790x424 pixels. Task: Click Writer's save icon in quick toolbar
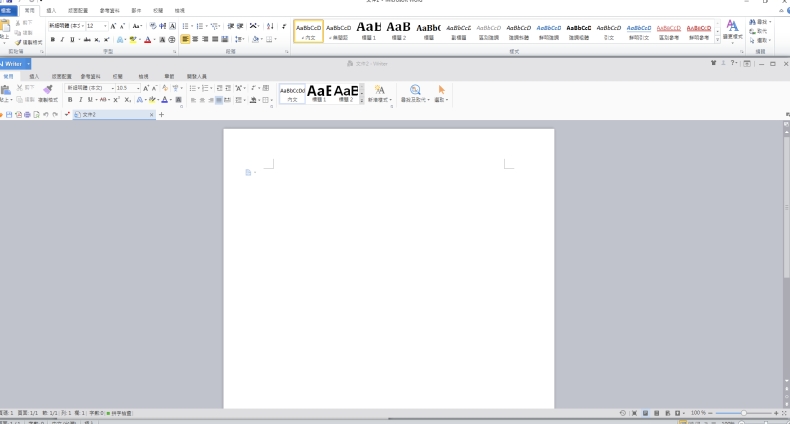coord(9,115)
